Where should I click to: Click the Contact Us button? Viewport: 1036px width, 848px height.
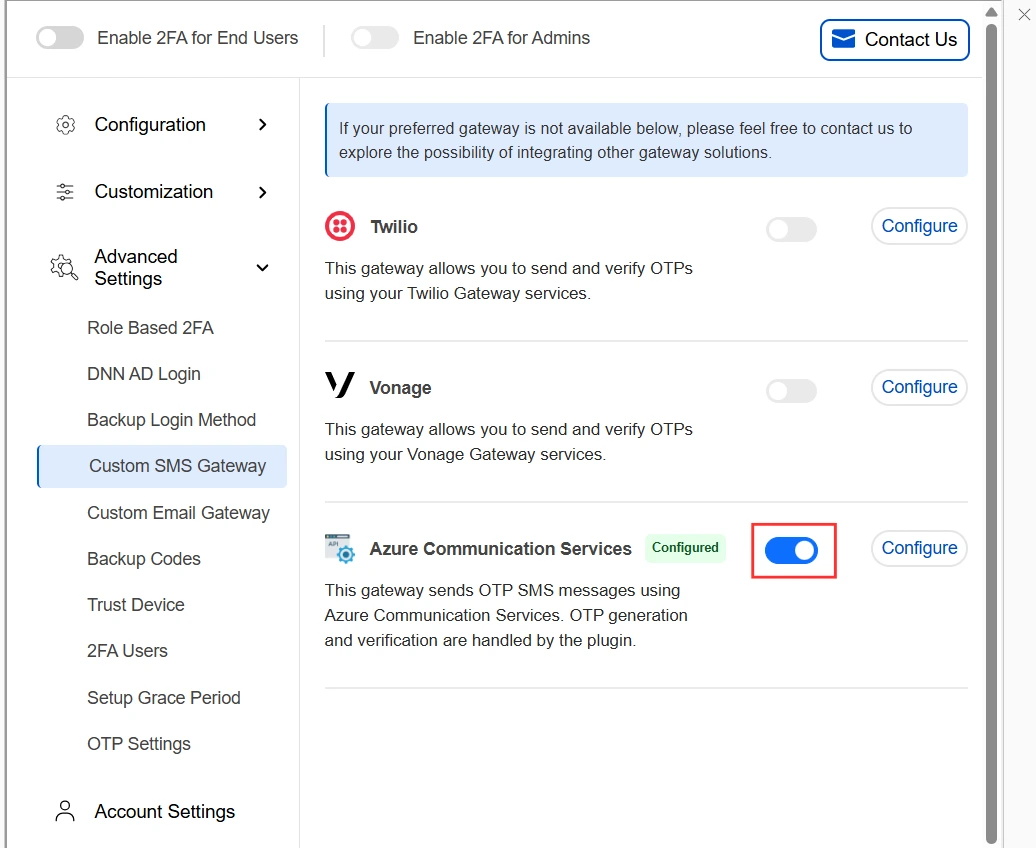[x=895, y=40]
